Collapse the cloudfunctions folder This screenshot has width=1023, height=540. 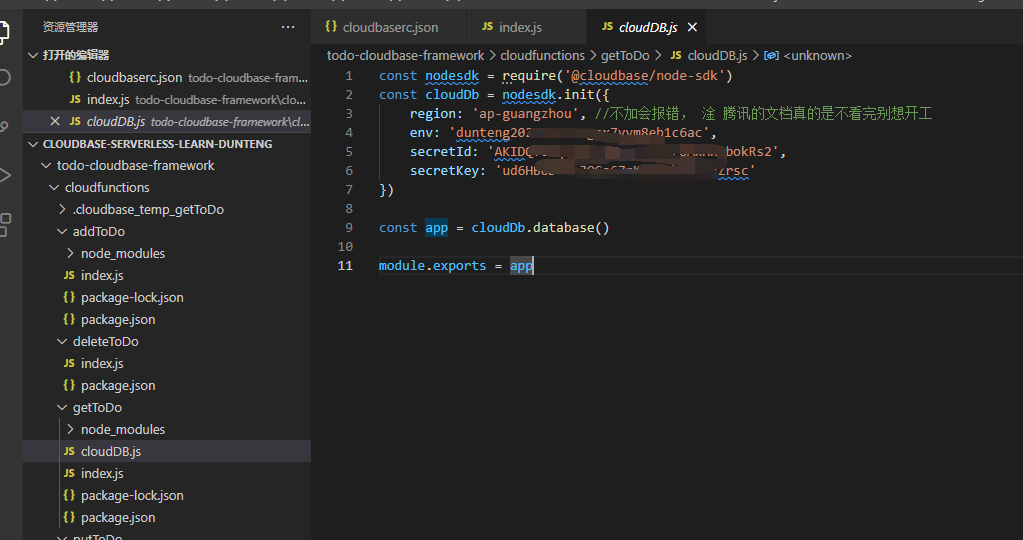tap(54, 188)
